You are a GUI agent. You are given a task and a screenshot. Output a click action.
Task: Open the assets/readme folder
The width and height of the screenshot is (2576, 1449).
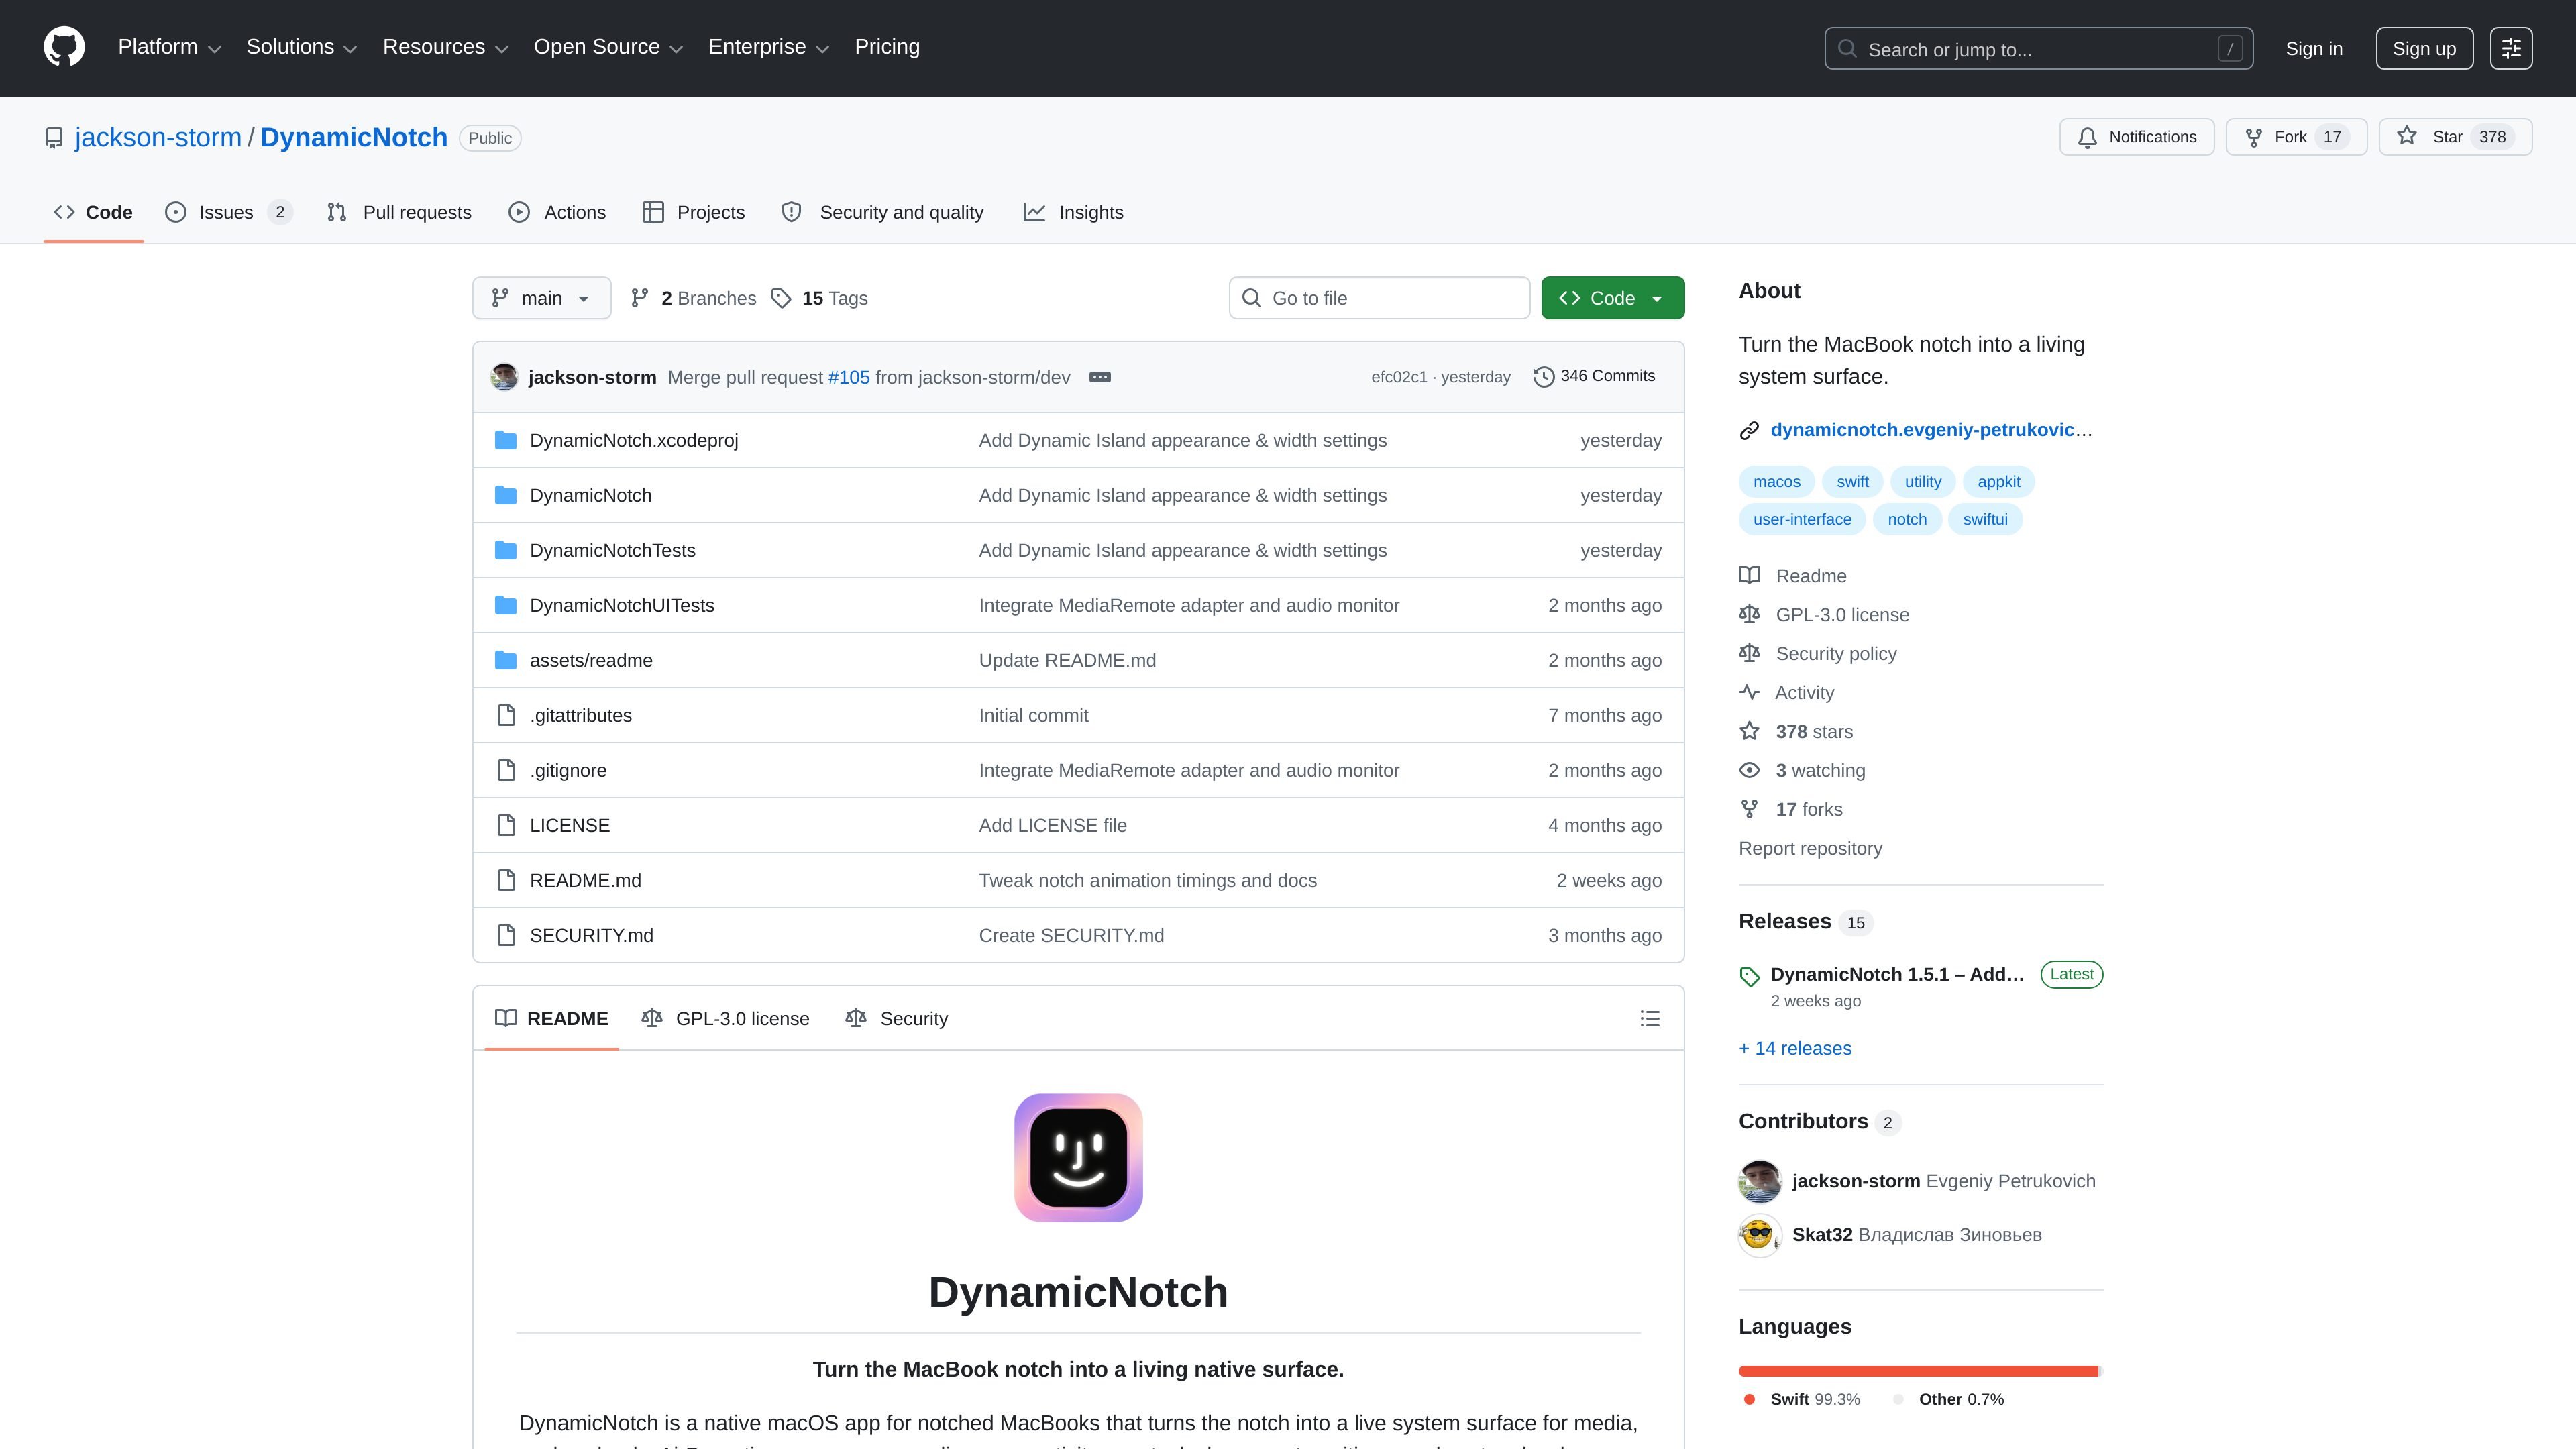tap(591, 660)
